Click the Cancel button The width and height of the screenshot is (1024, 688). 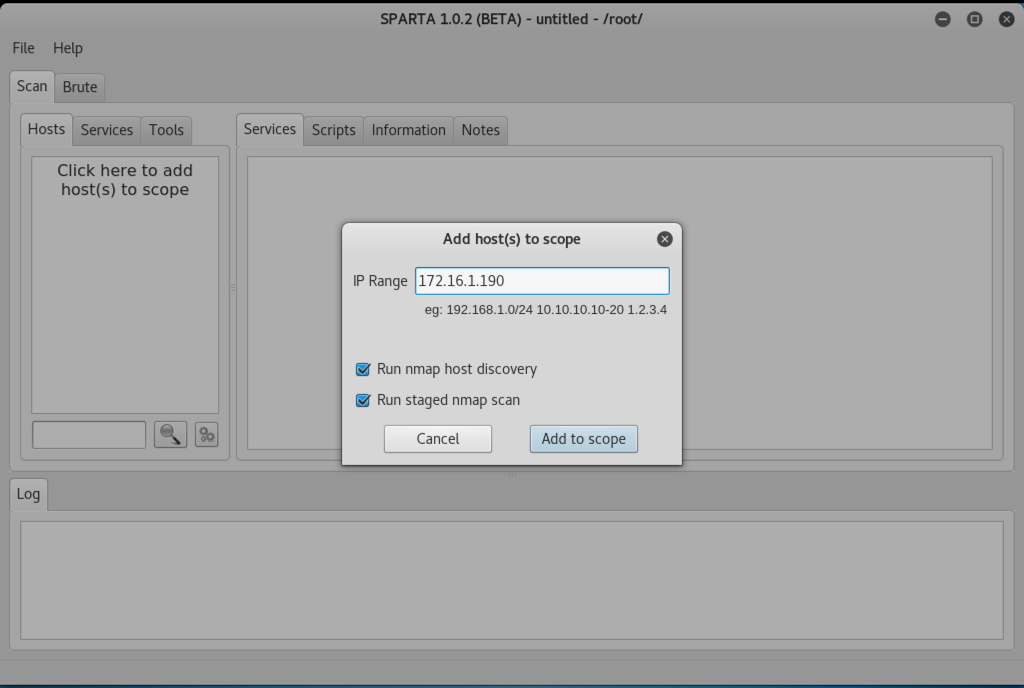[438, 439]
